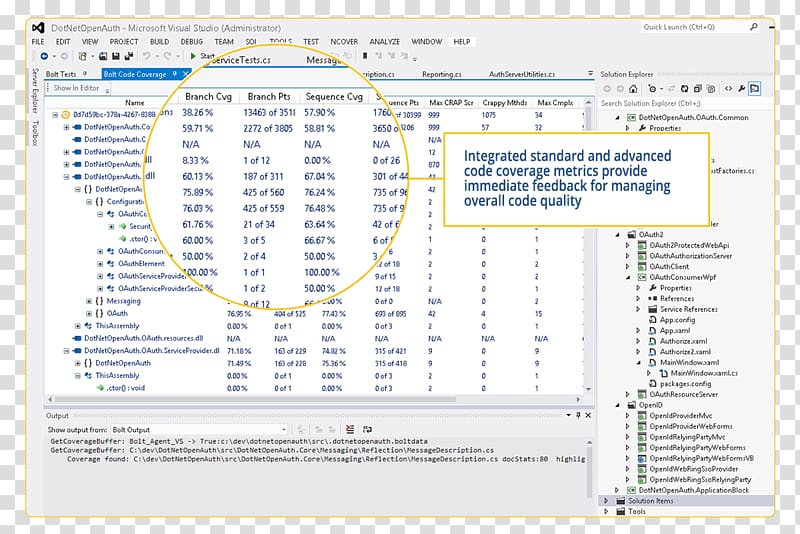Open the NCOVER menu
The width and height of the screenshot is (800, 534).
coord(344,41)
